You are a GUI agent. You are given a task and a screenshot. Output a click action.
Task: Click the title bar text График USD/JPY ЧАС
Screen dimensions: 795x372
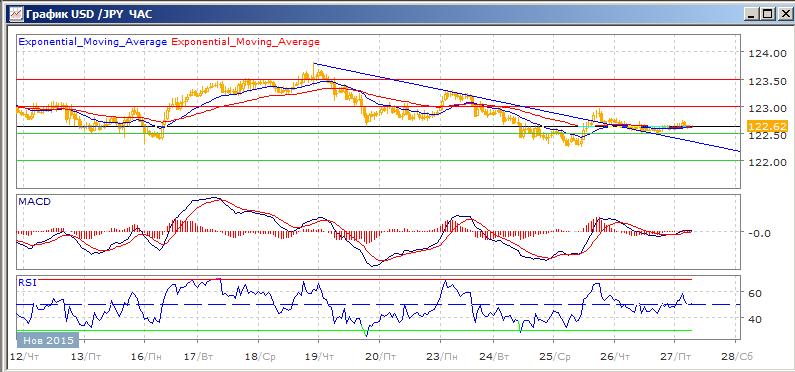[89, 14]
